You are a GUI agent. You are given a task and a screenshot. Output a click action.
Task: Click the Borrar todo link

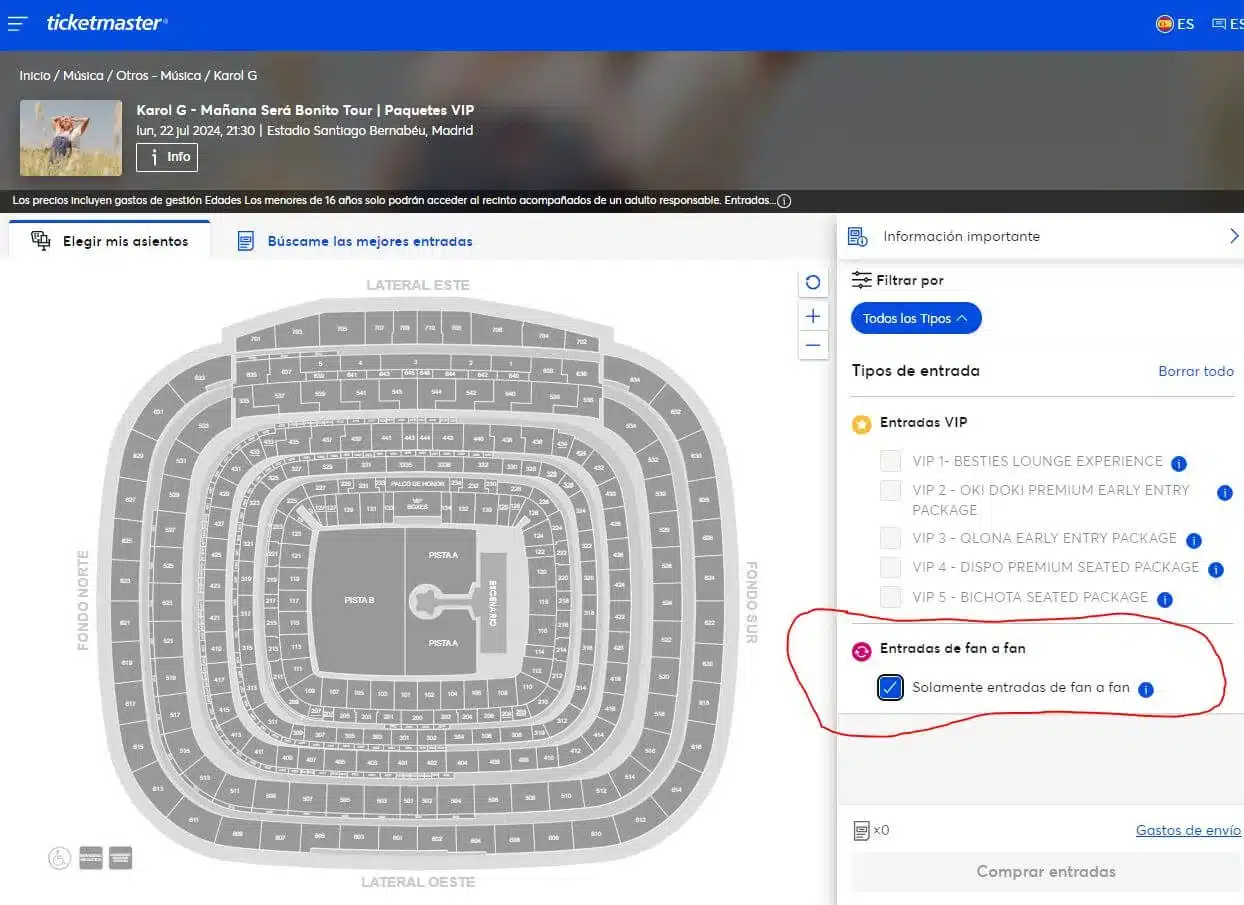[1195, 371]
